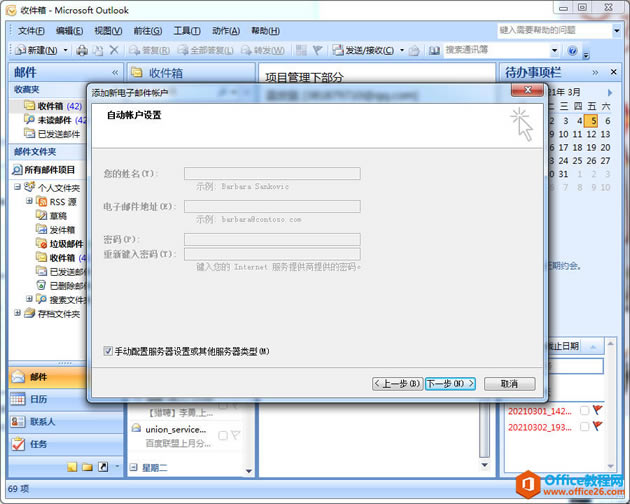This screenshot has height=504, width=630.
Task: Toggle checkbox for task 20210301_142
Action: point(584,410)
